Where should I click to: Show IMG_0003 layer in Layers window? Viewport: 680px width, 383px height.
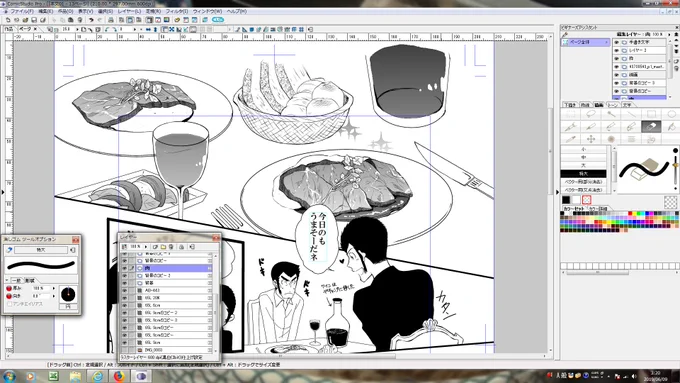124,350
